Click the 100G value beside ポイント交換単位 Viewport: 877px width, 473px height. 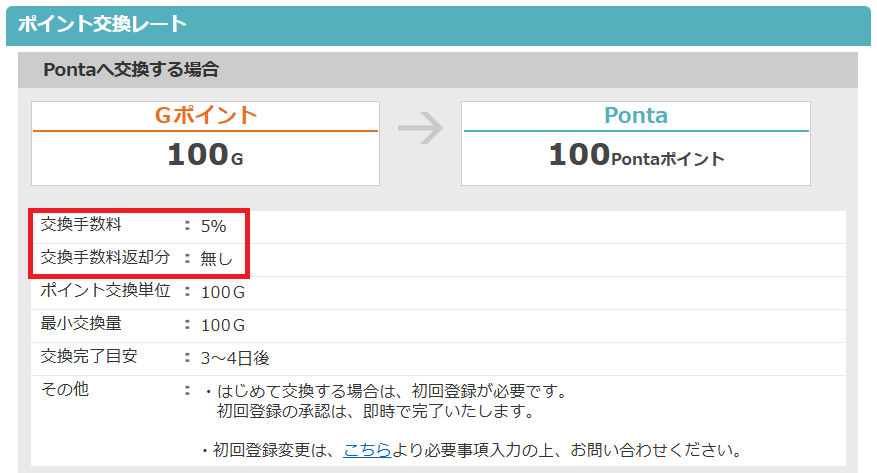(222, 292)
